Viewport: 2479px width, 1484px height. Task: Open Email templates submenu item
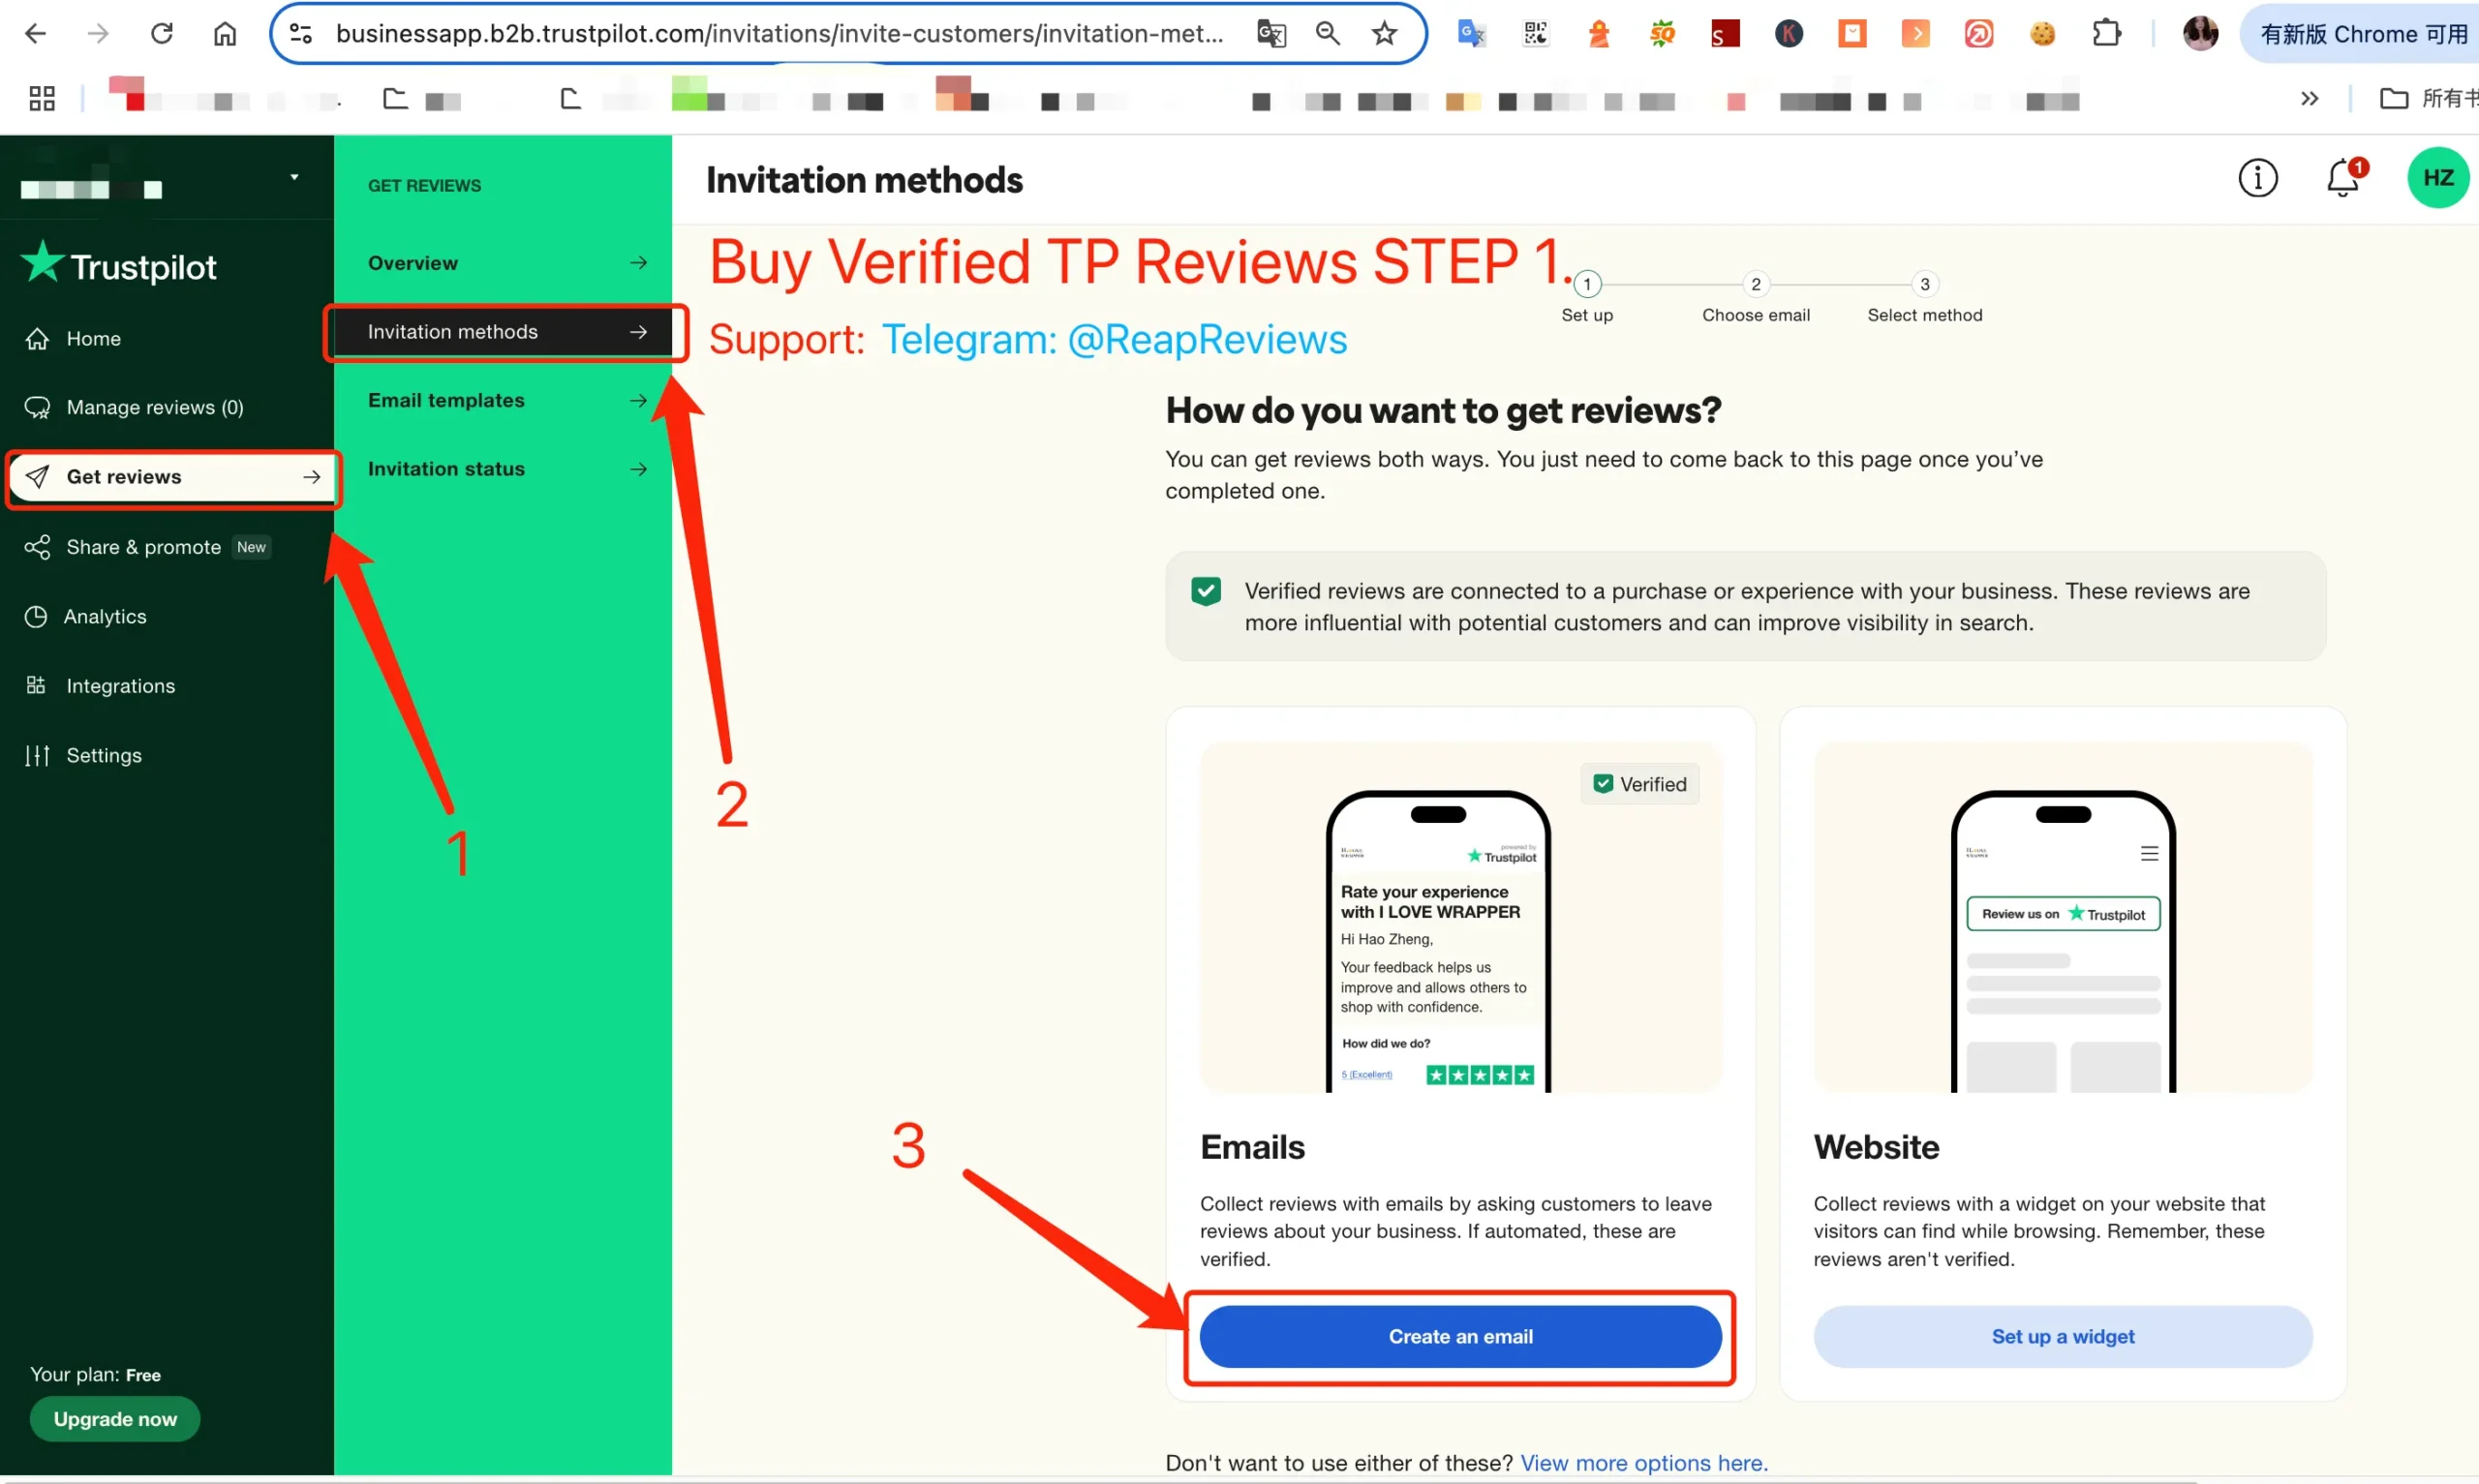coord(506,400)
